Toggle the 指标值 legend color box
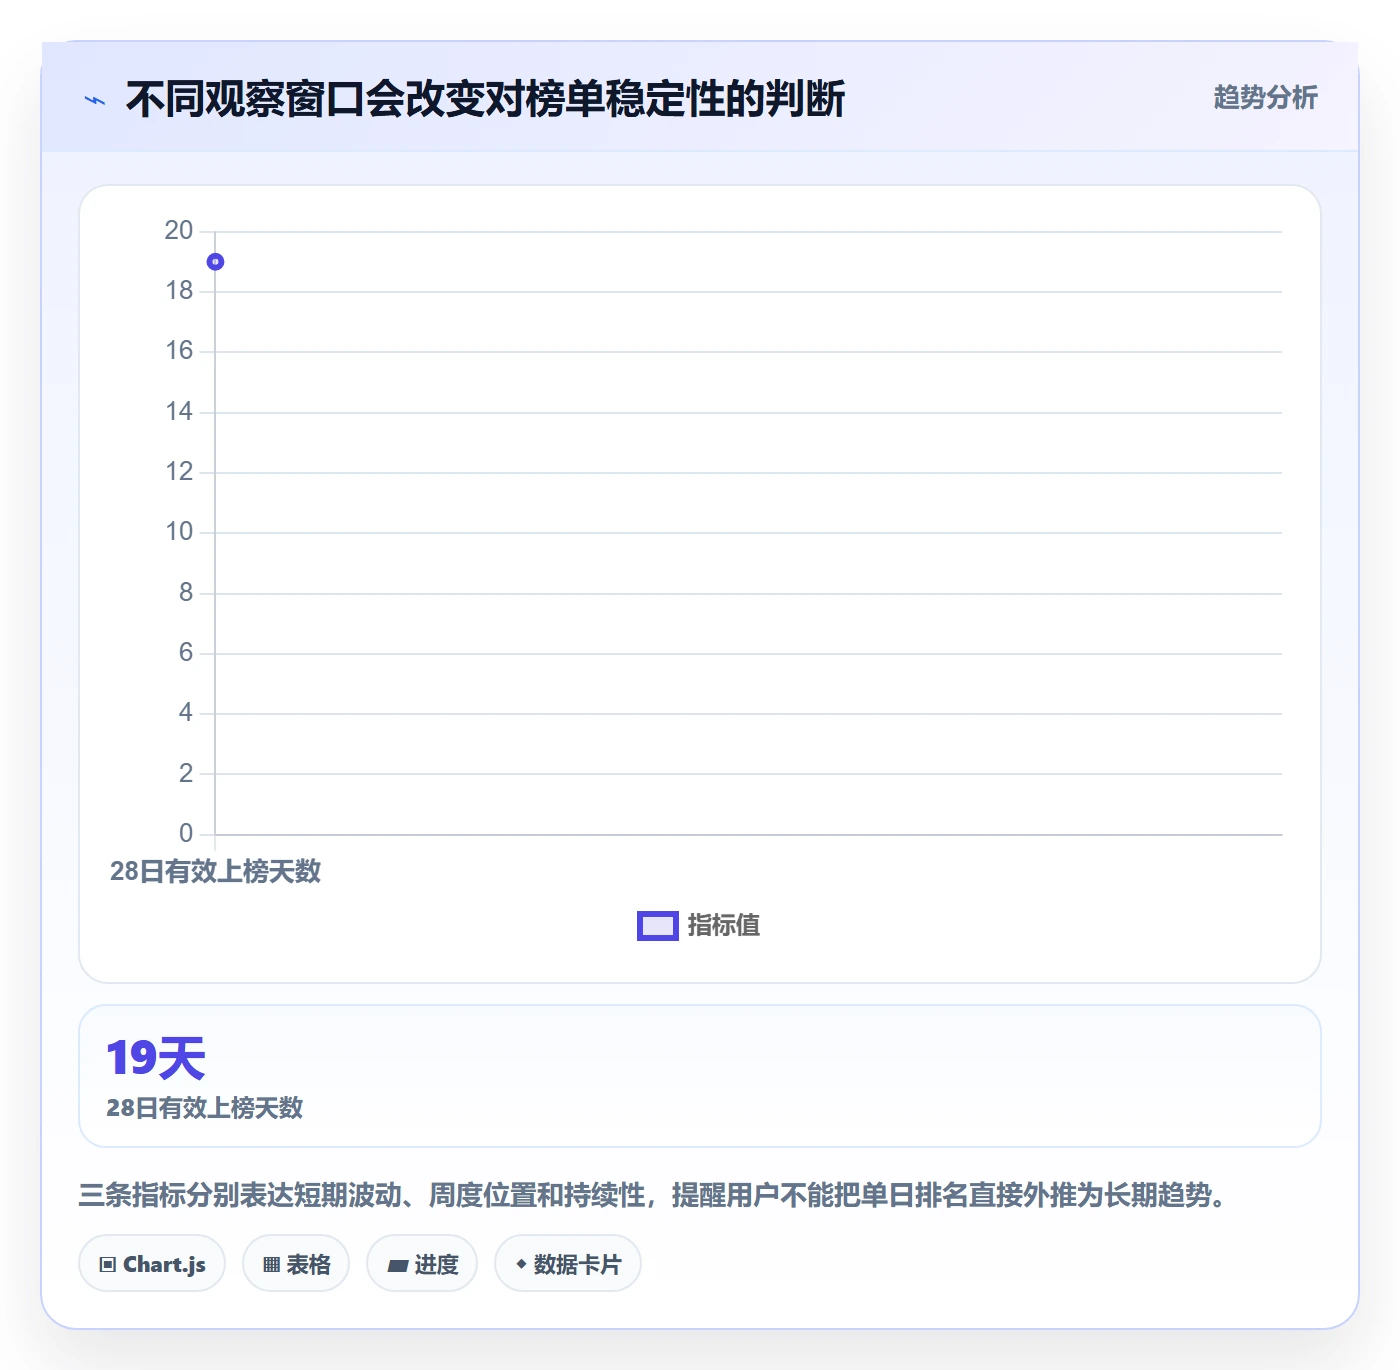The image size is (1400, 1370). point(658,926)
